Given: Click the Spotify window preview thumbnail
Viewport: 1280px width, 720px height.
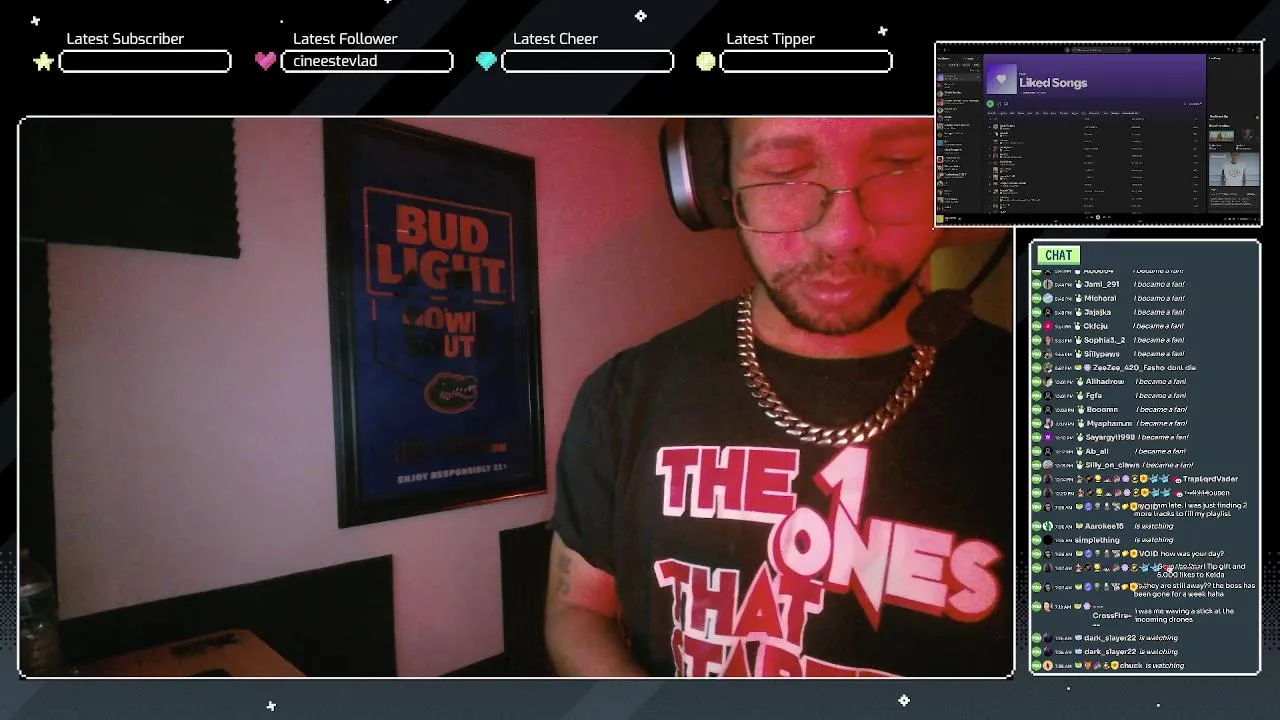Looking at the screenshot, I should click(x=1098, y=134).
